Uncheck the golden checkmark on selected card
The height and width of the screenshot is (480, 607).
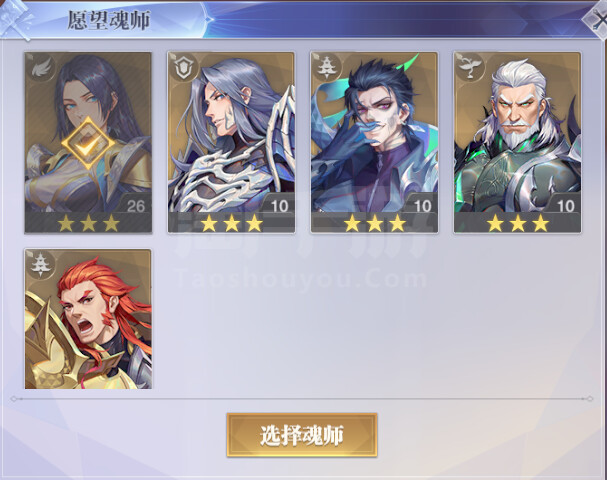coord(88,143)
